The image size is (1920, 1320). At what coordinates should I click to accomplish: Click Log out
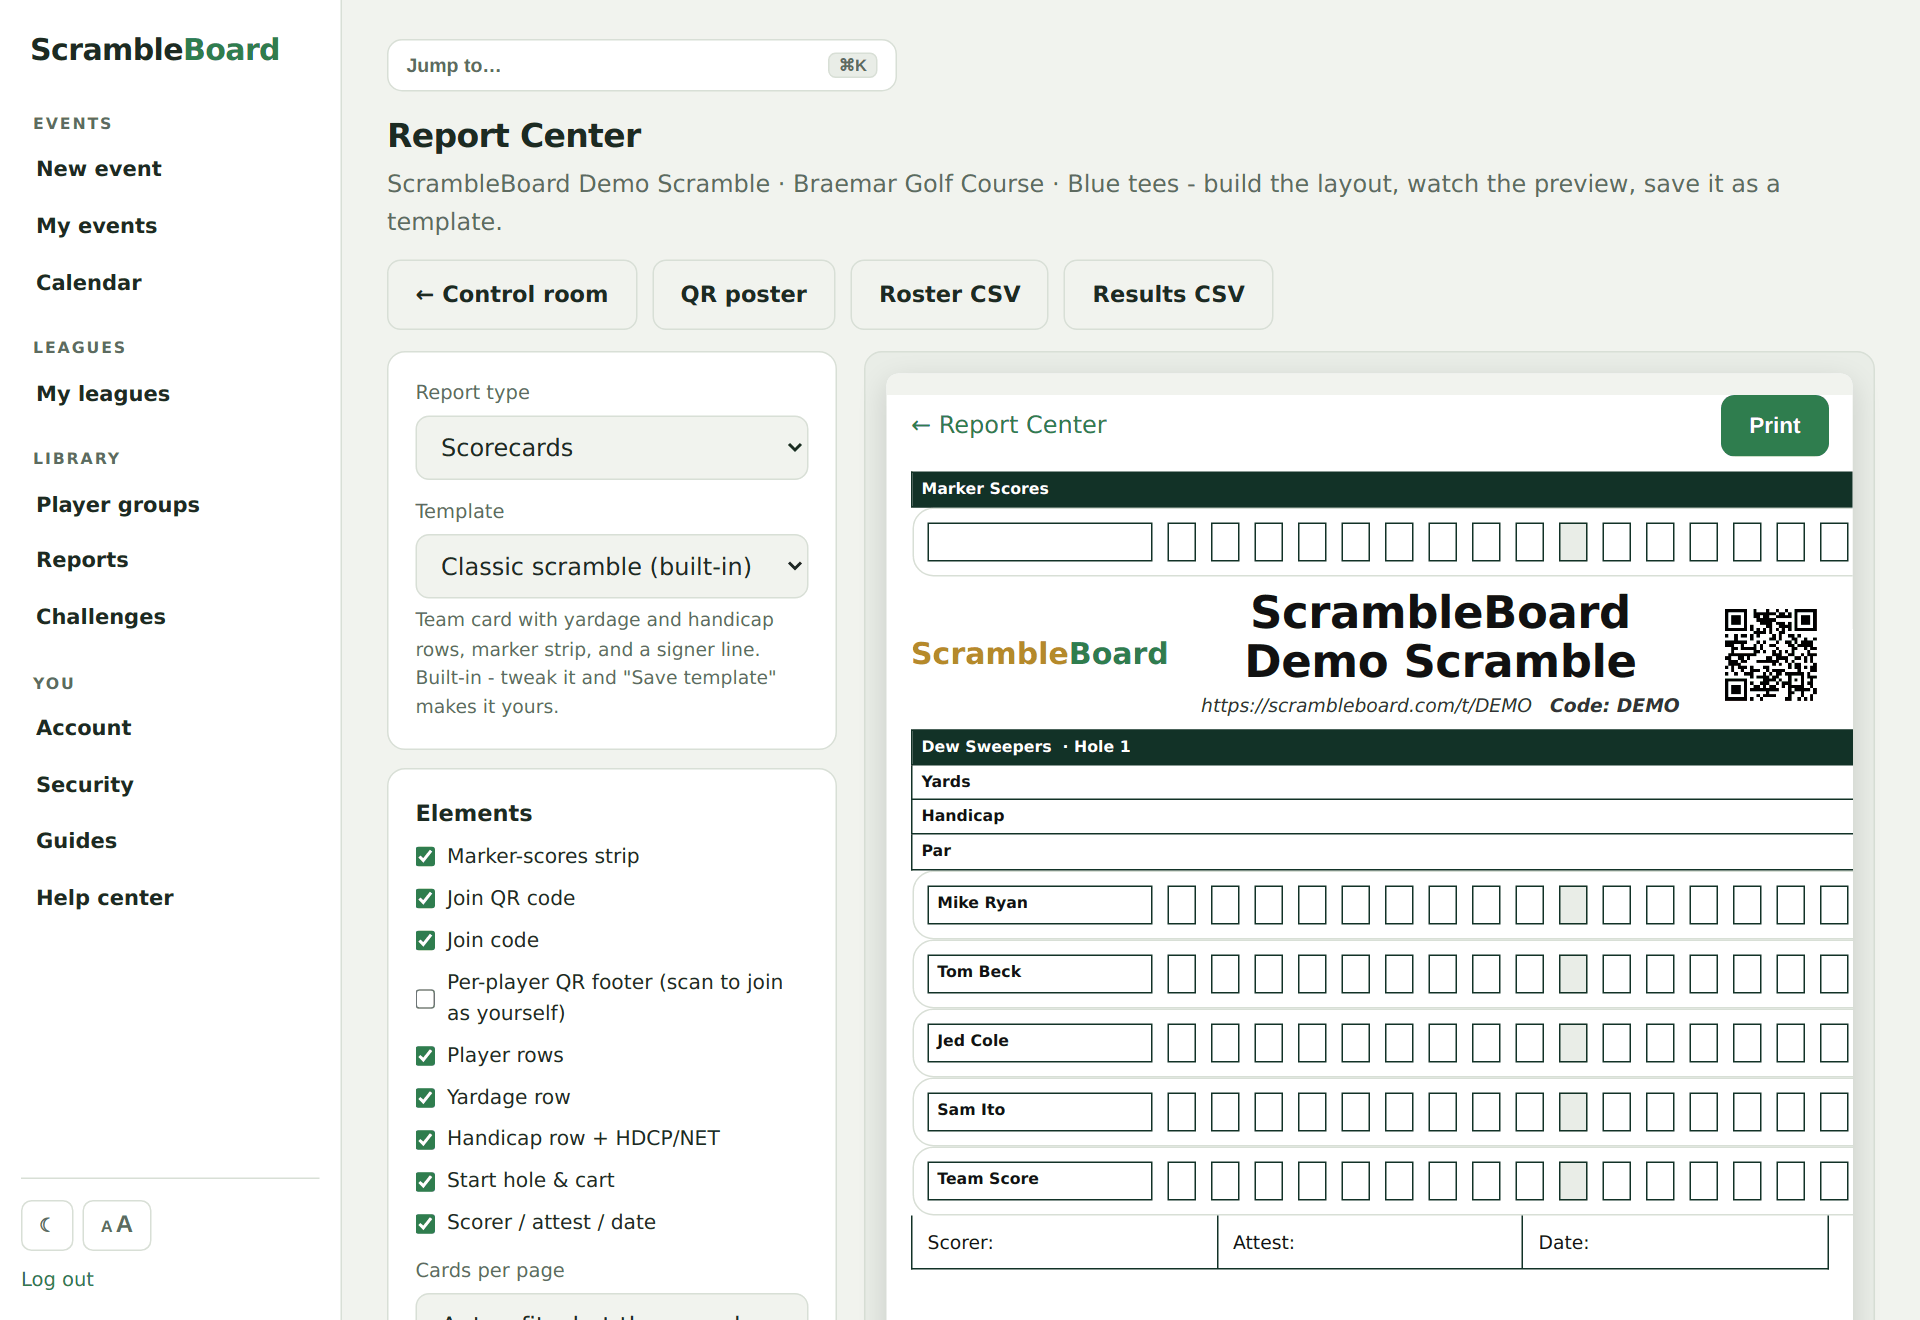click(x=58, y=1279)
